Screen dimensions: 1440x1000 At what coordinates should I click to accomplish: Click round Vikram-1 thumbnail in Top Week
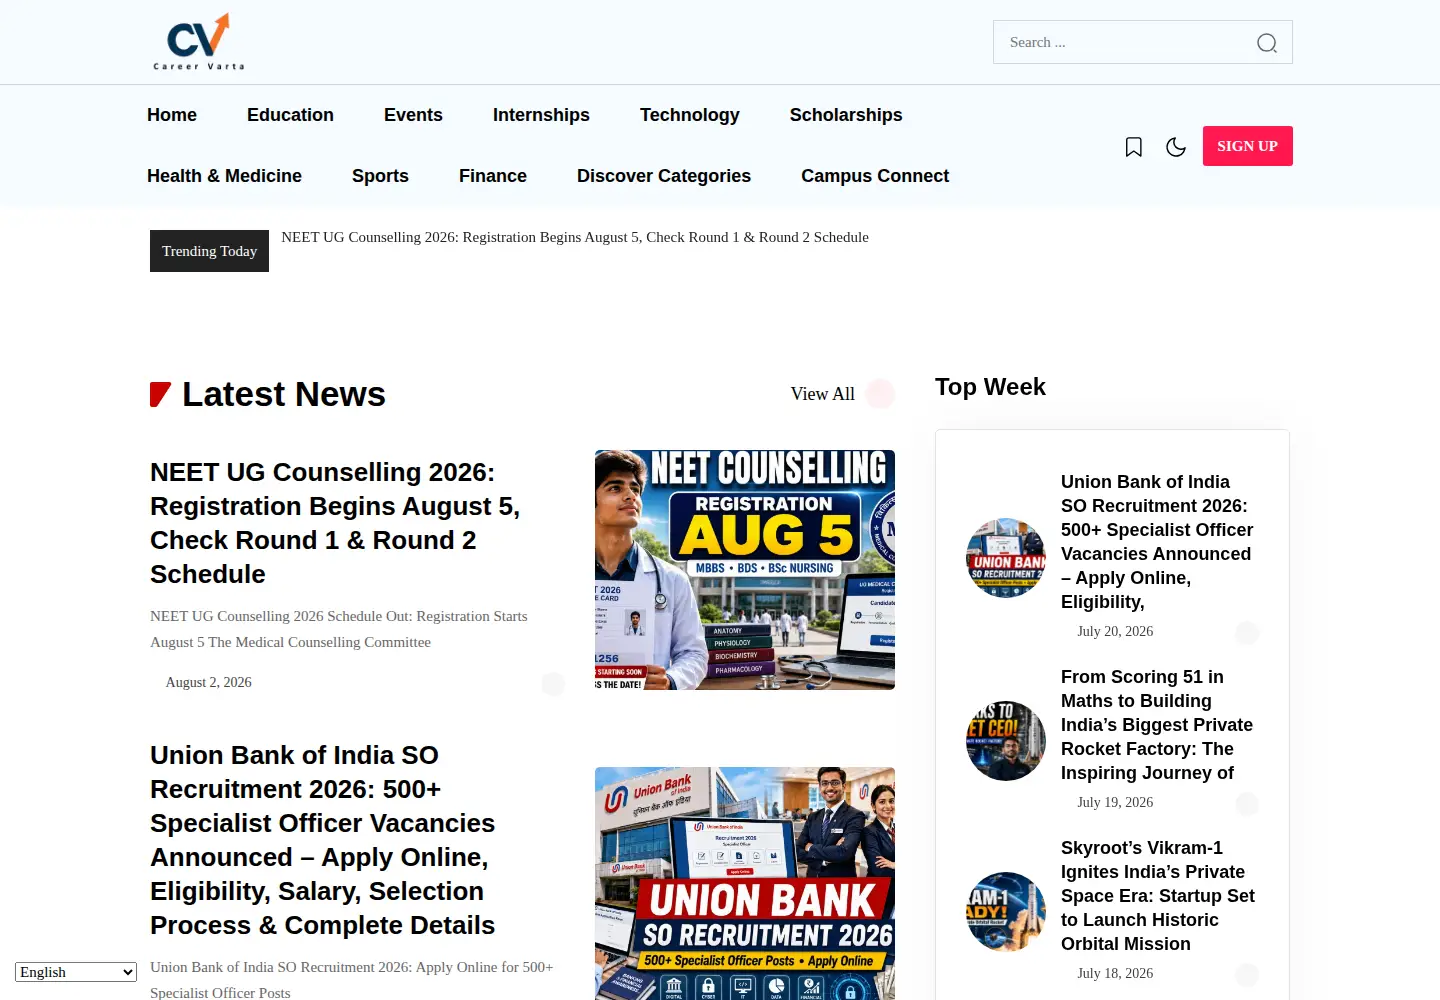[x=1006, y=912]
